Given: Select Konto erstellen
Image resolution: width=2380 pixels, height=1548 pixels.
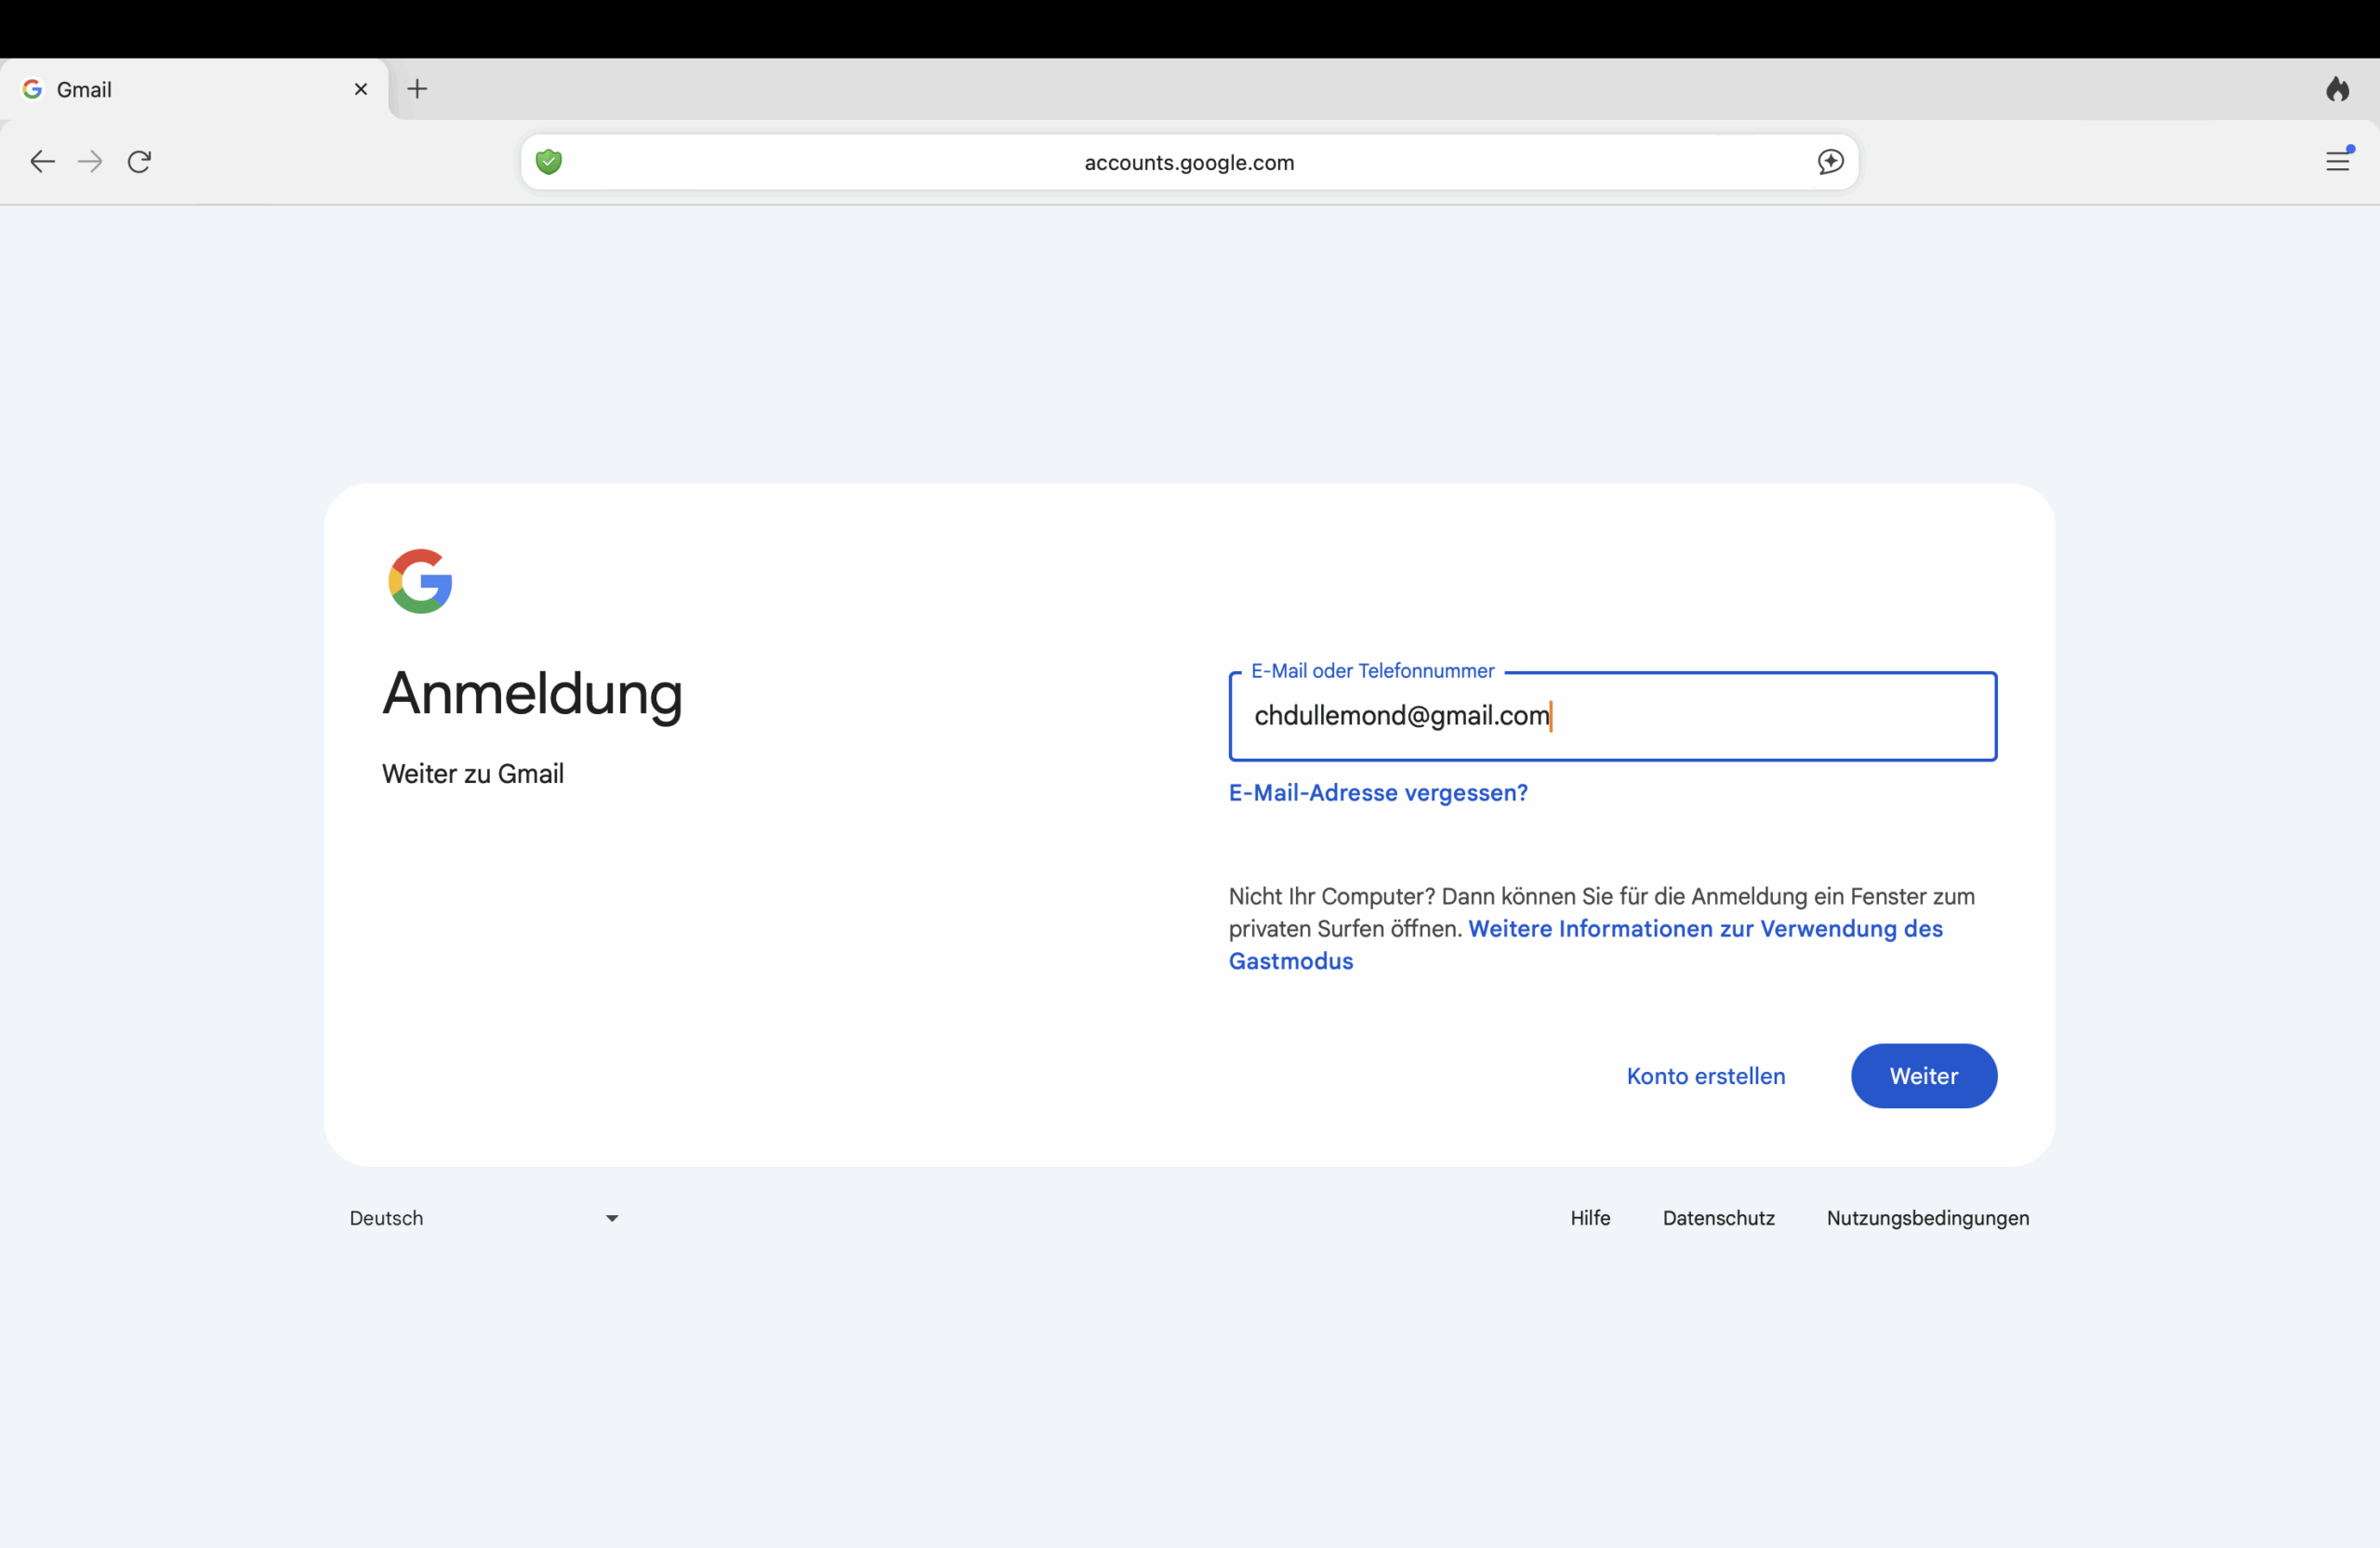Looking at the screenshot, I should pyautogui.click(x=1705, y=1076).
